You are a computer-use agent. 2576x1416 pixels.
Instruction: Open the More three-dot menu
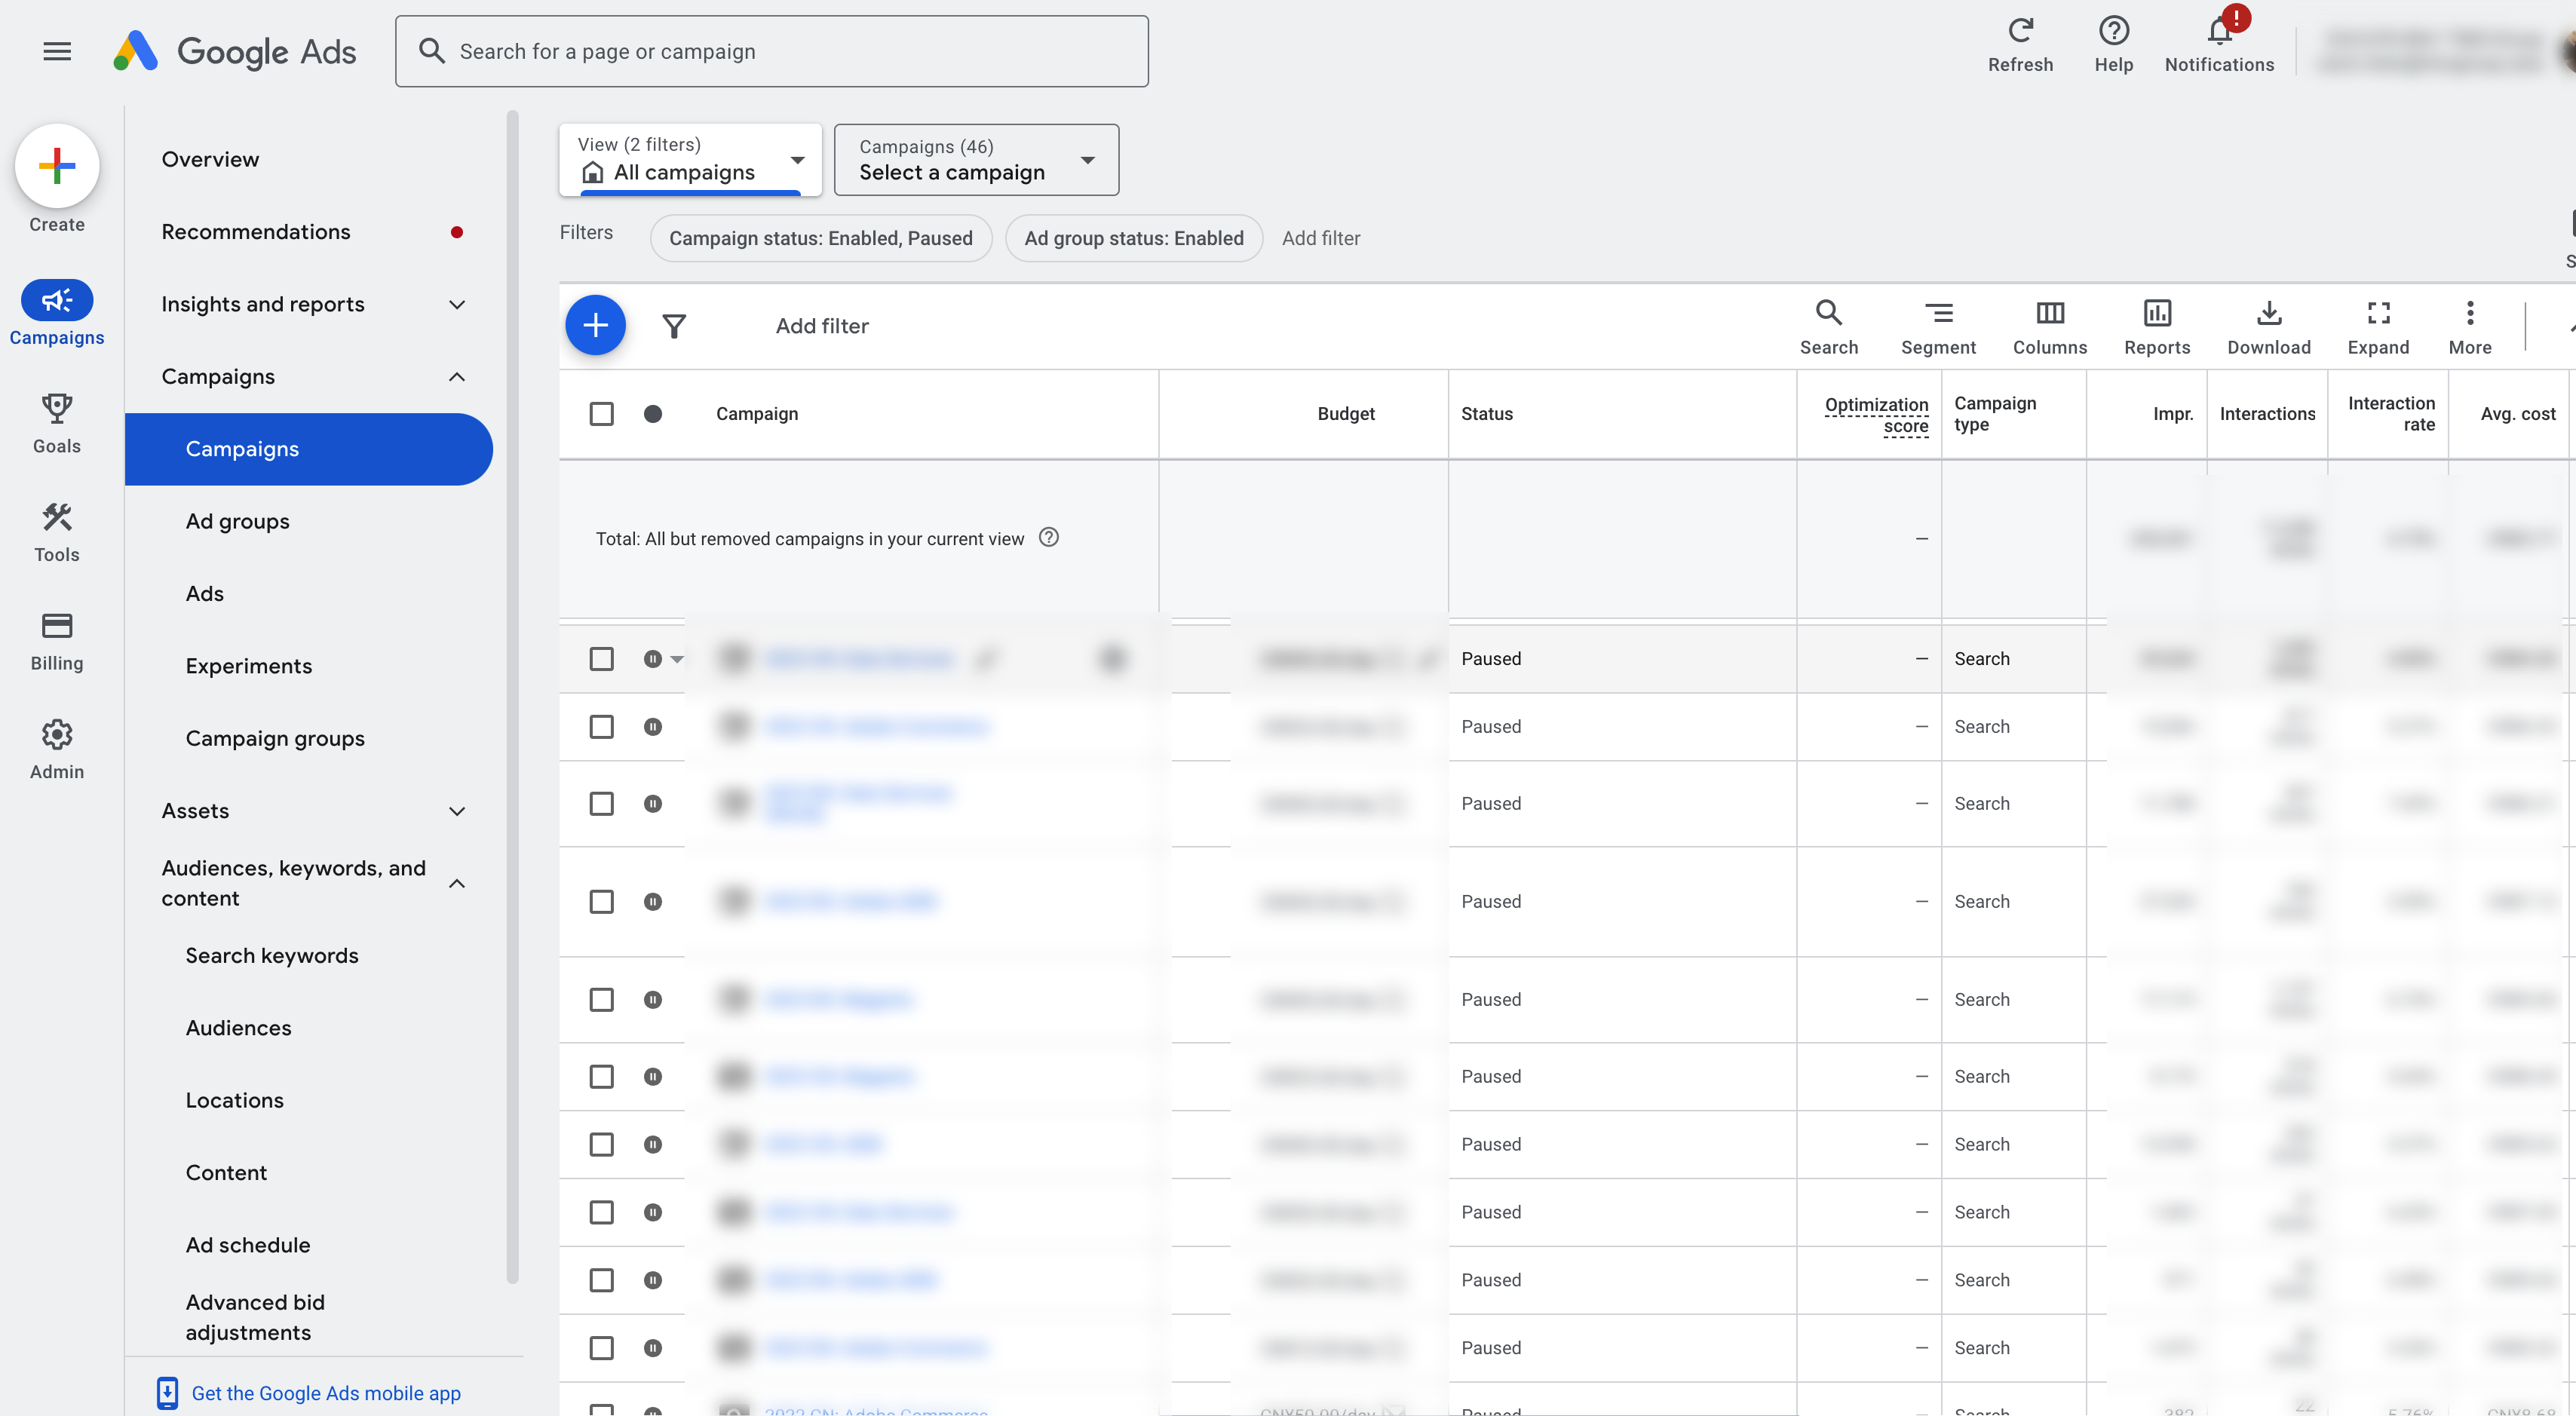click(2469, 327)
